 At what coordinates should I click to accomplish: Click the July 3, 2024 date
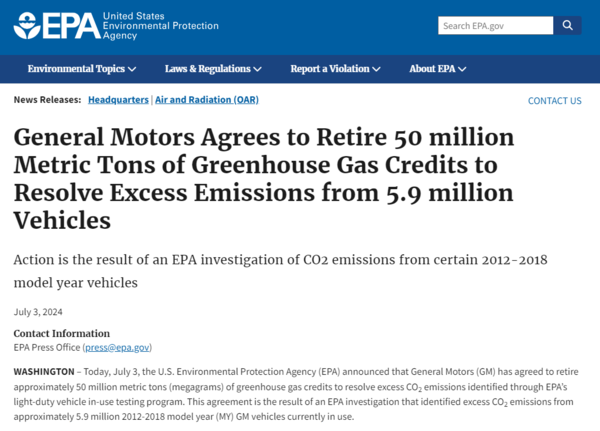tap(37, 311)
